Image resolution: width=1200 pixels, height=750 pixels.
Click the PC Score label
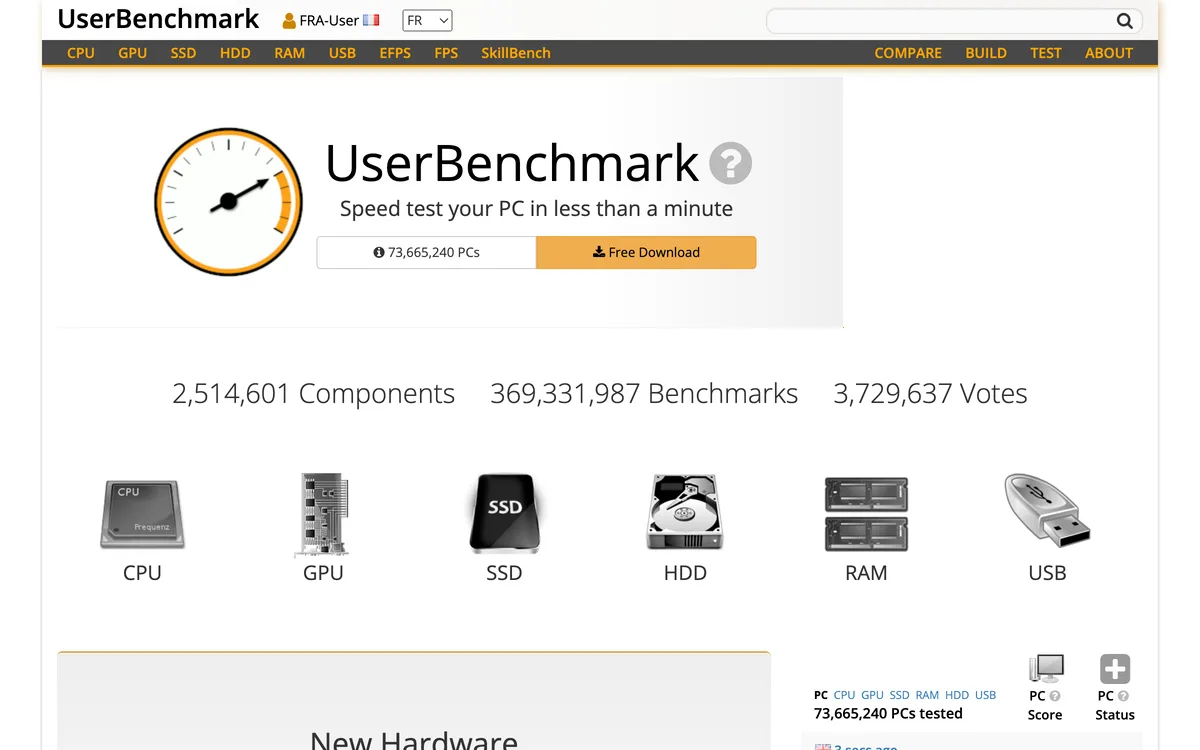(x=1045, y=705)
